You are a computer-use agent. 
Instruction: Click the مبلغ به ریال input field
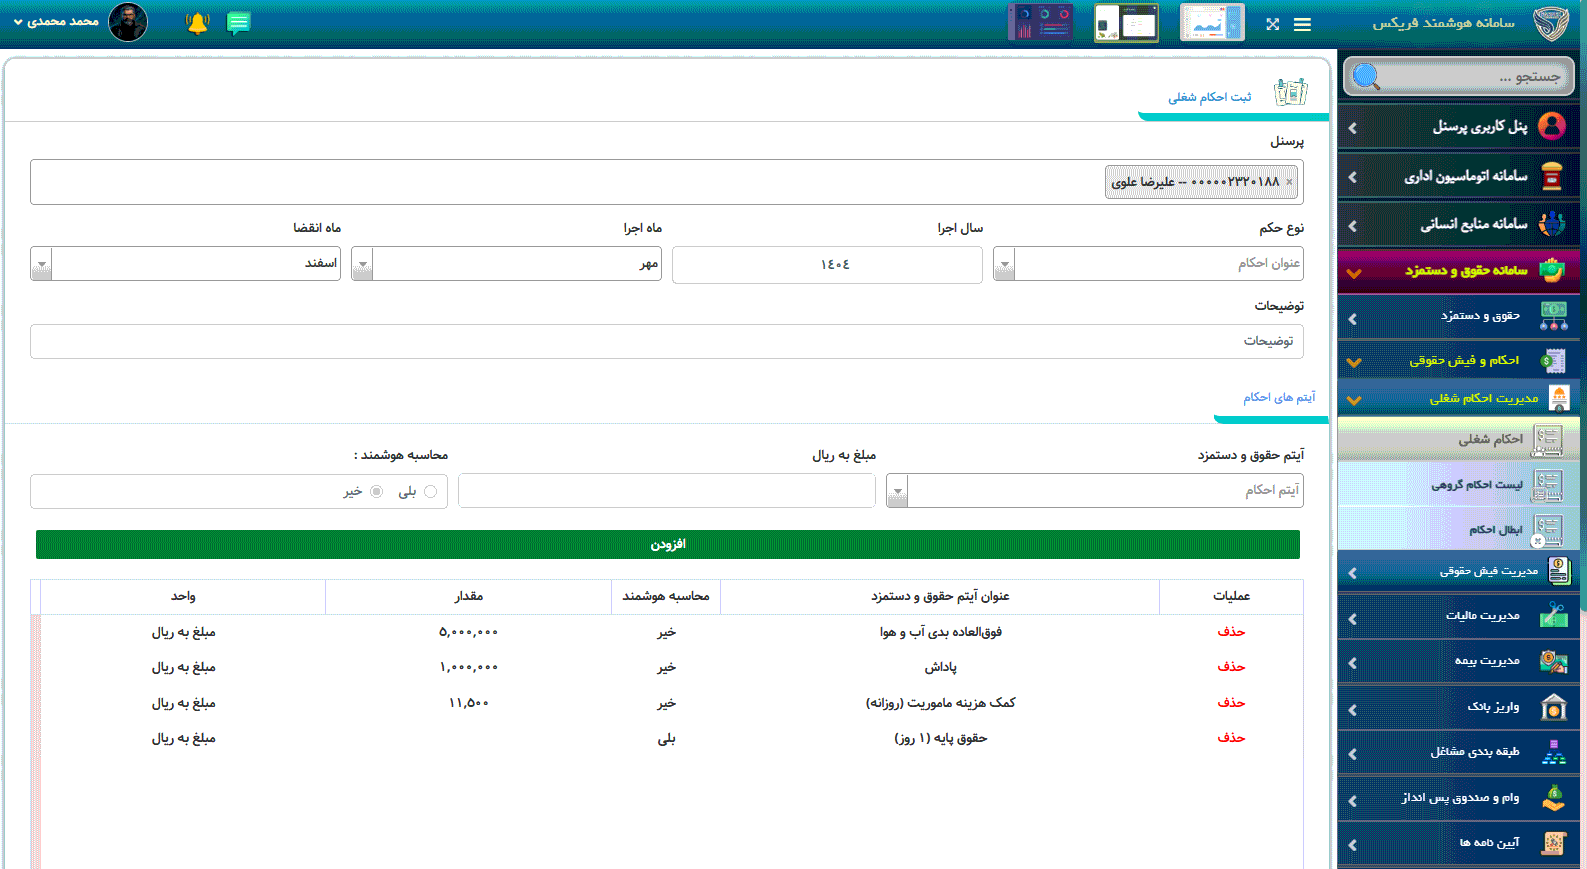click(x=666, y=491)
